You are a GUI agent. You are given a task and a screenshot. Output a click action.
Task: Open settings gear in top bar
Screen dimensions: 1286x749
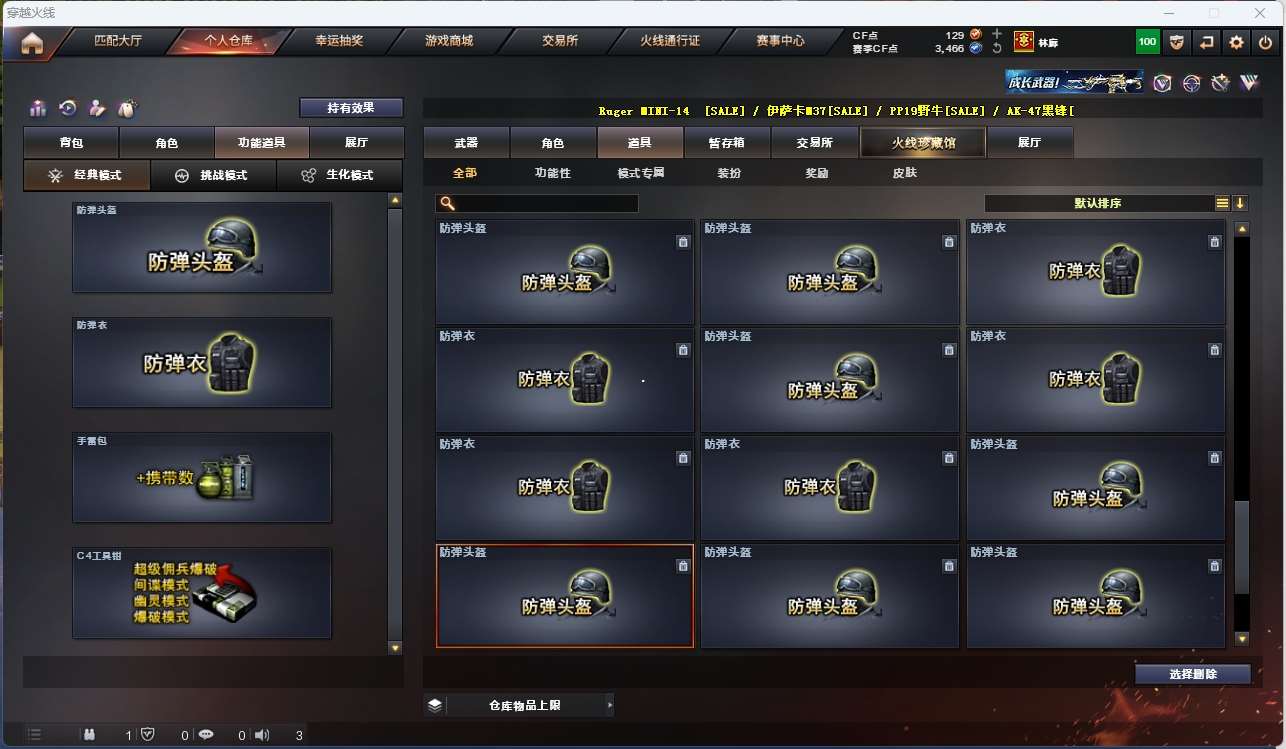click(1237, 42)
